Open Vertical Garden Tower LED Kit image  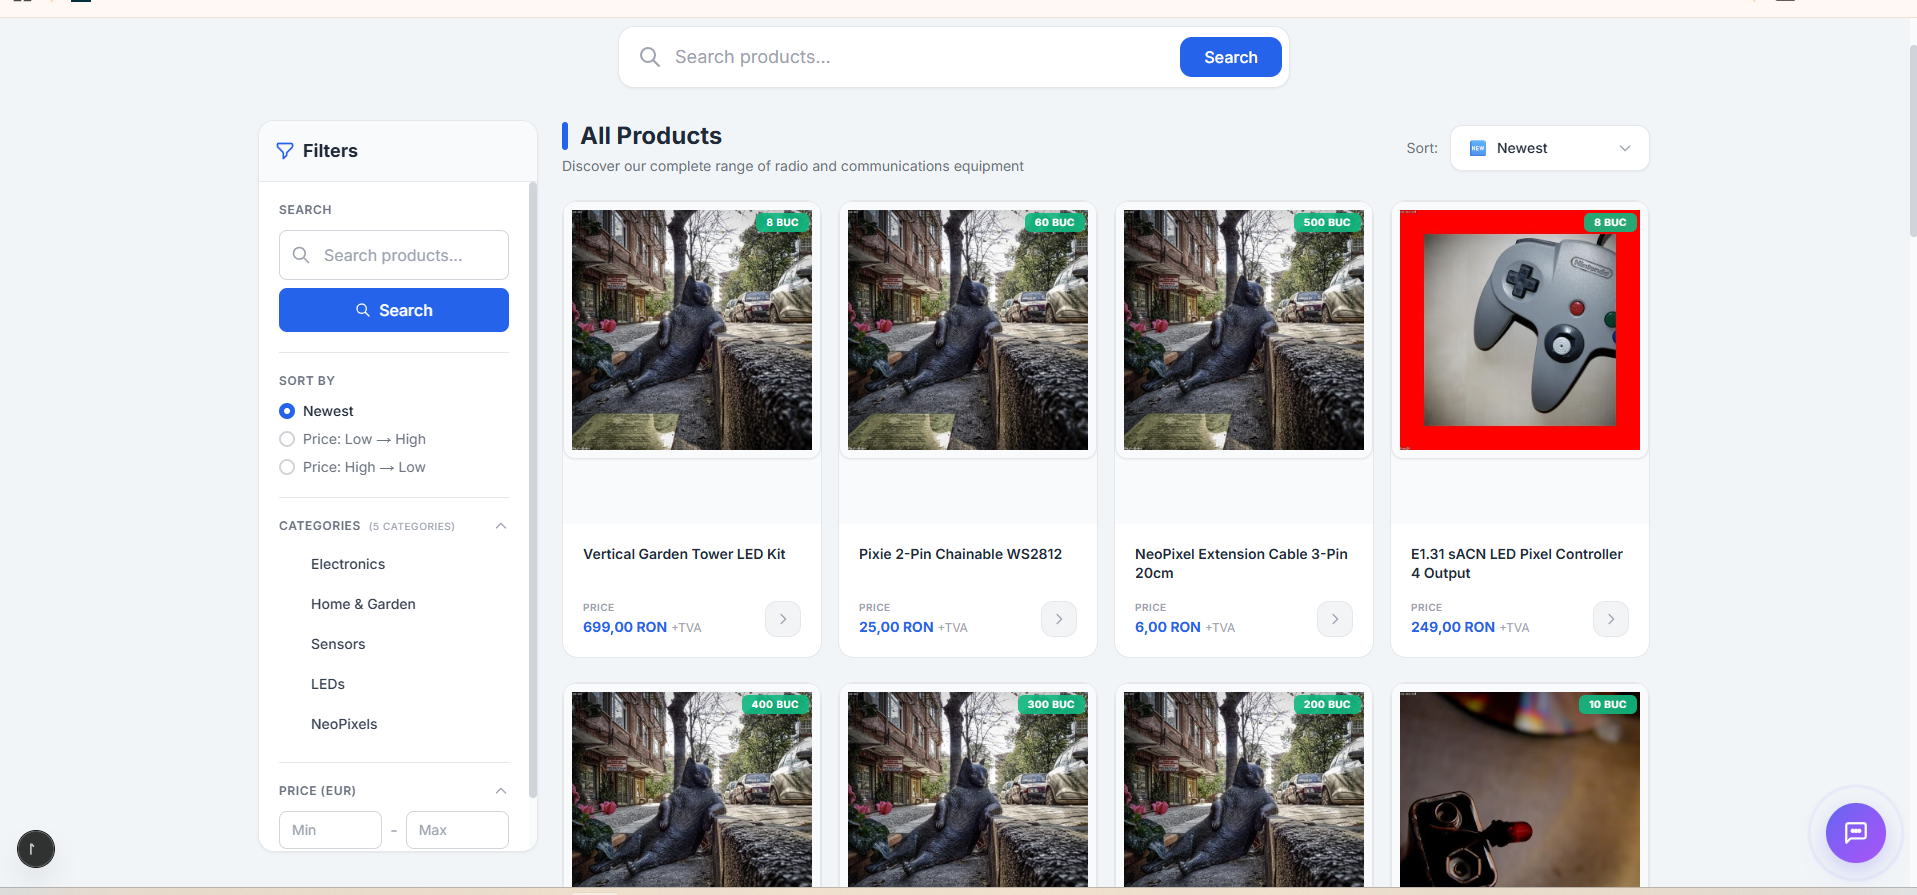692,330
